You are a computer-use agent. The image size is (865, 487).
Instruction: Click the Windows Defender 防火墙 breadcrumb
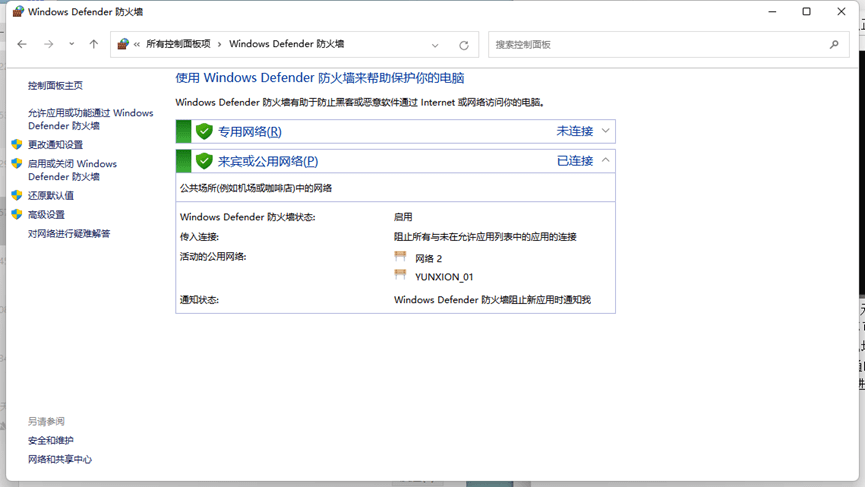(x=286, y=44)
